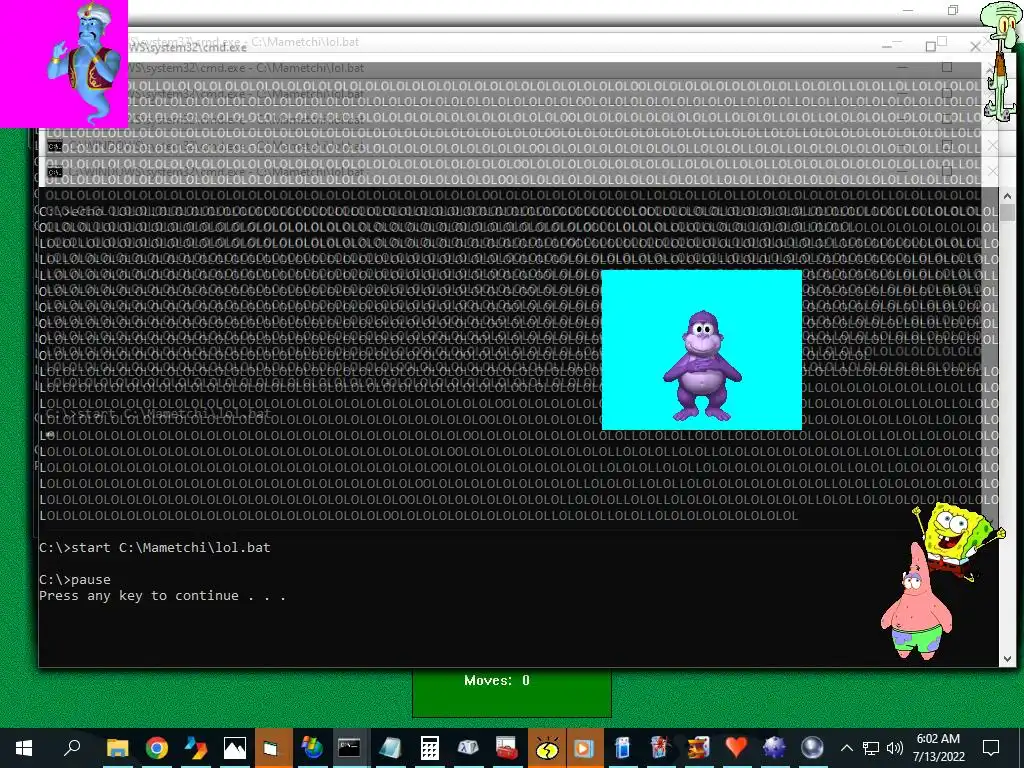This screenshot has height=768, width=1024.
Task: Open the Minesweeper spiked mine taskbar icon
Action: [774, 748]
